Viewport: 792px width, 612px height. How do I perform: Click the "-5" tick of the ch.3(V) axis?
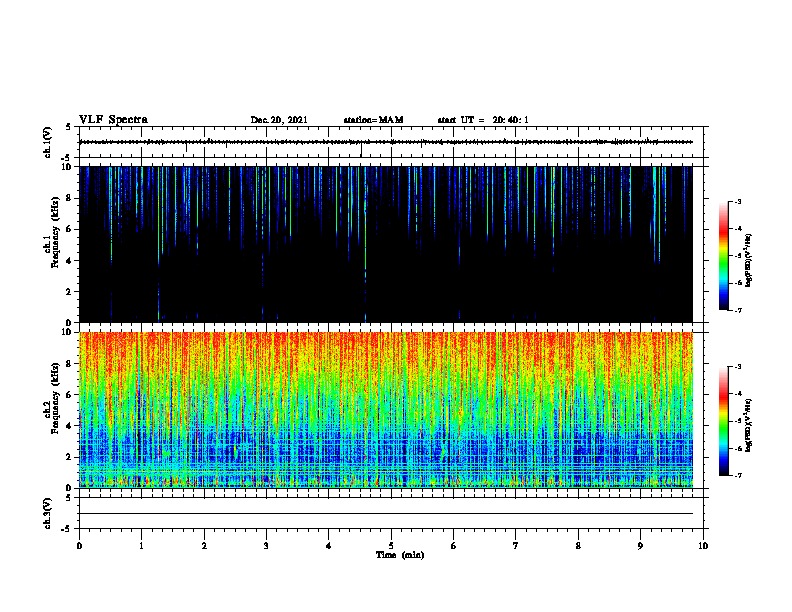(x=67, y=529)
